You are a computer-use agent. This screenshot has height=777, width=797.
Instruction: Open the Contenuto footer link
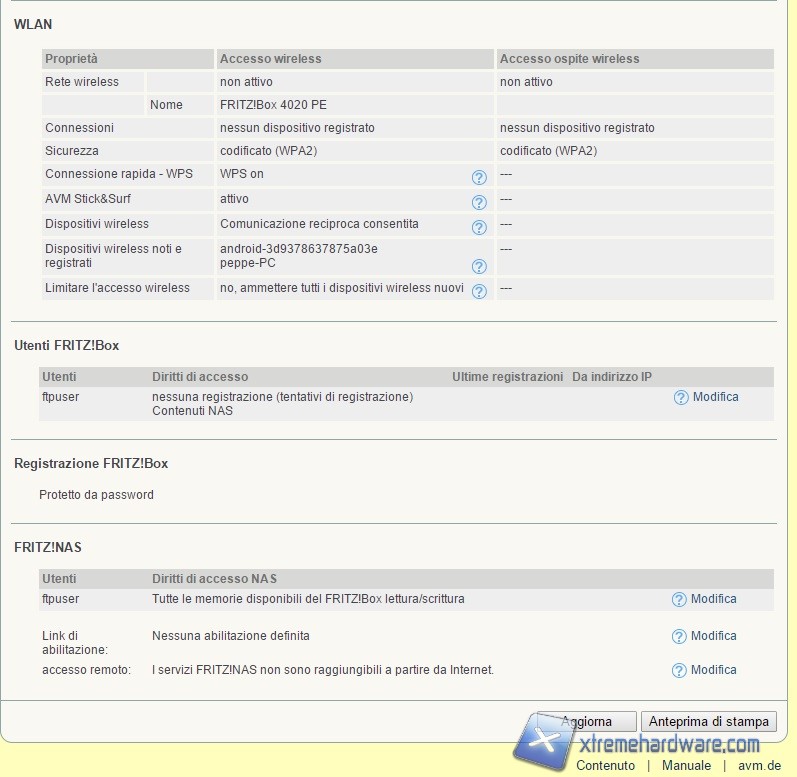tap(605, 765)
